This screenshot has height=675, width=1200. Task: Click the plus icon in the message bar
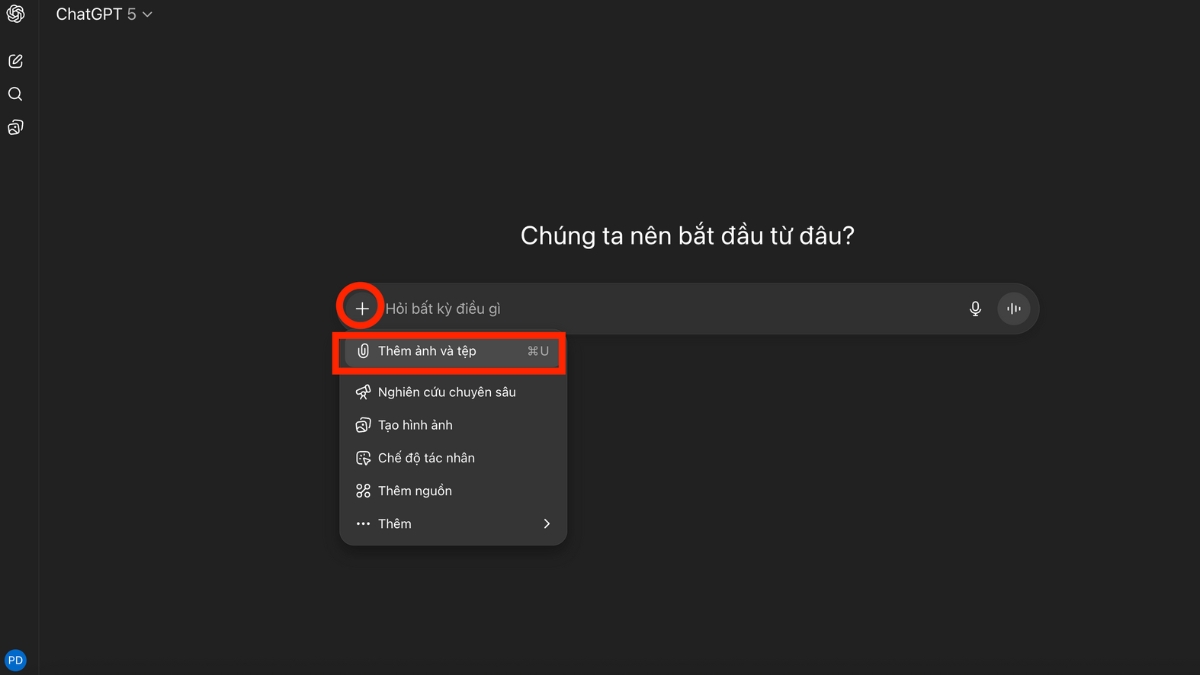(x=360, y=307)
